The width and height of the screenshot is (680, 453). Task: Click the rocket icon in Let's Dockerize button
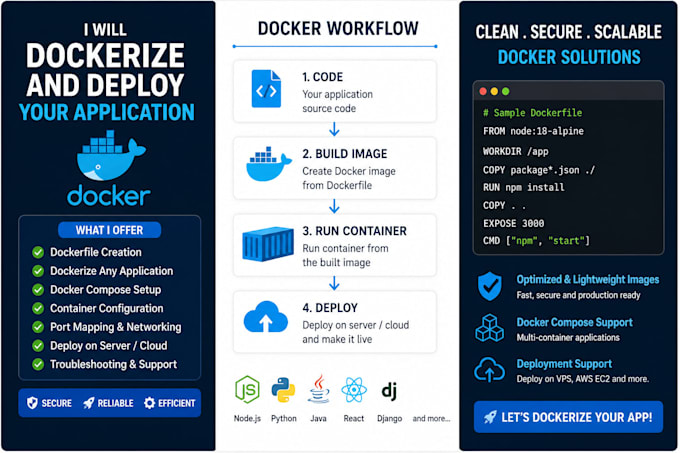click(490, 417)
